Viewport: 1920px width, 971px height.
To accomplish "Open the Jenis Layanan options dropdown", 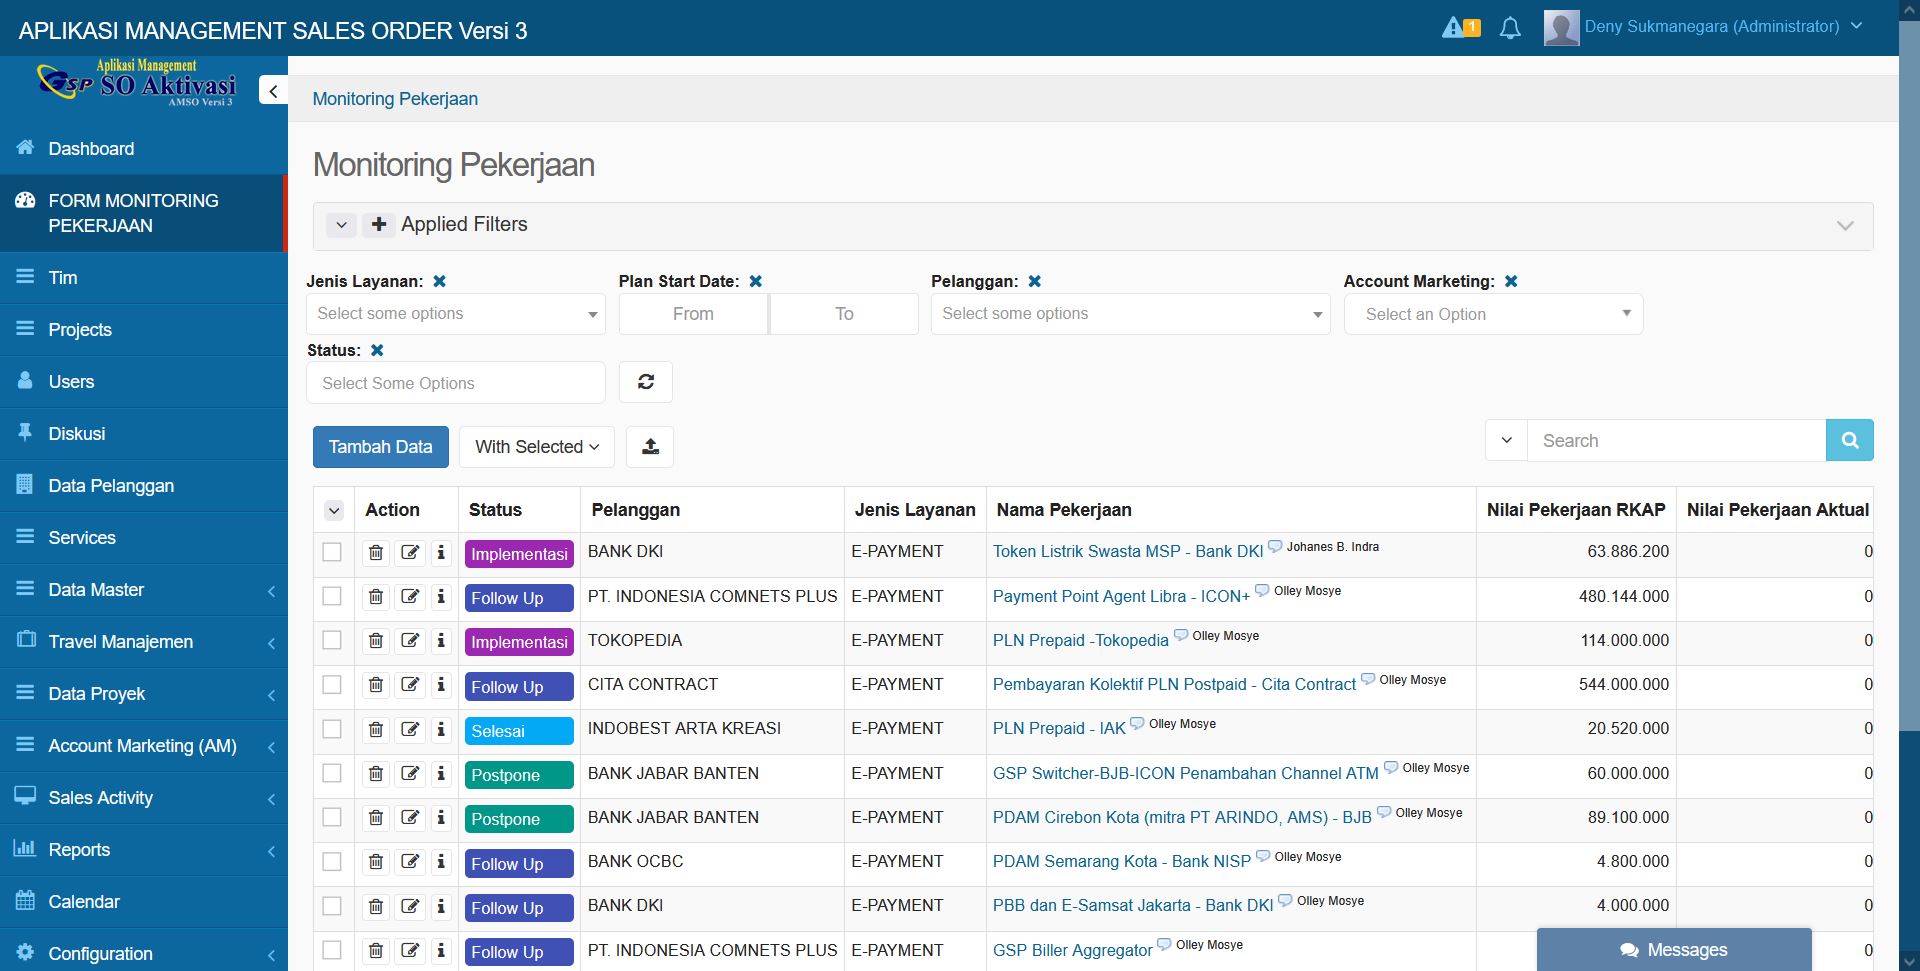I will tap(455, 314).
